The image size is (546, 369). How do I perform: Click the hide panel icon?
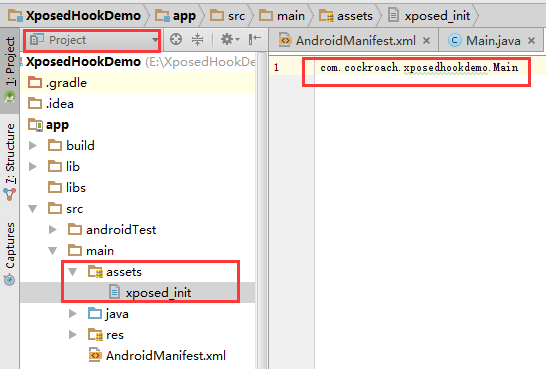click(255, 39)
